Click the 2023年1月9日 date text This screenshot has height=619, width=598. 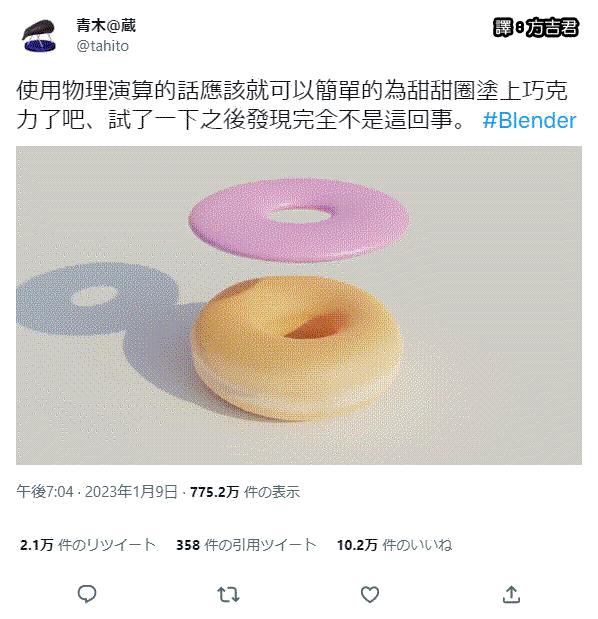pos(131,492)
